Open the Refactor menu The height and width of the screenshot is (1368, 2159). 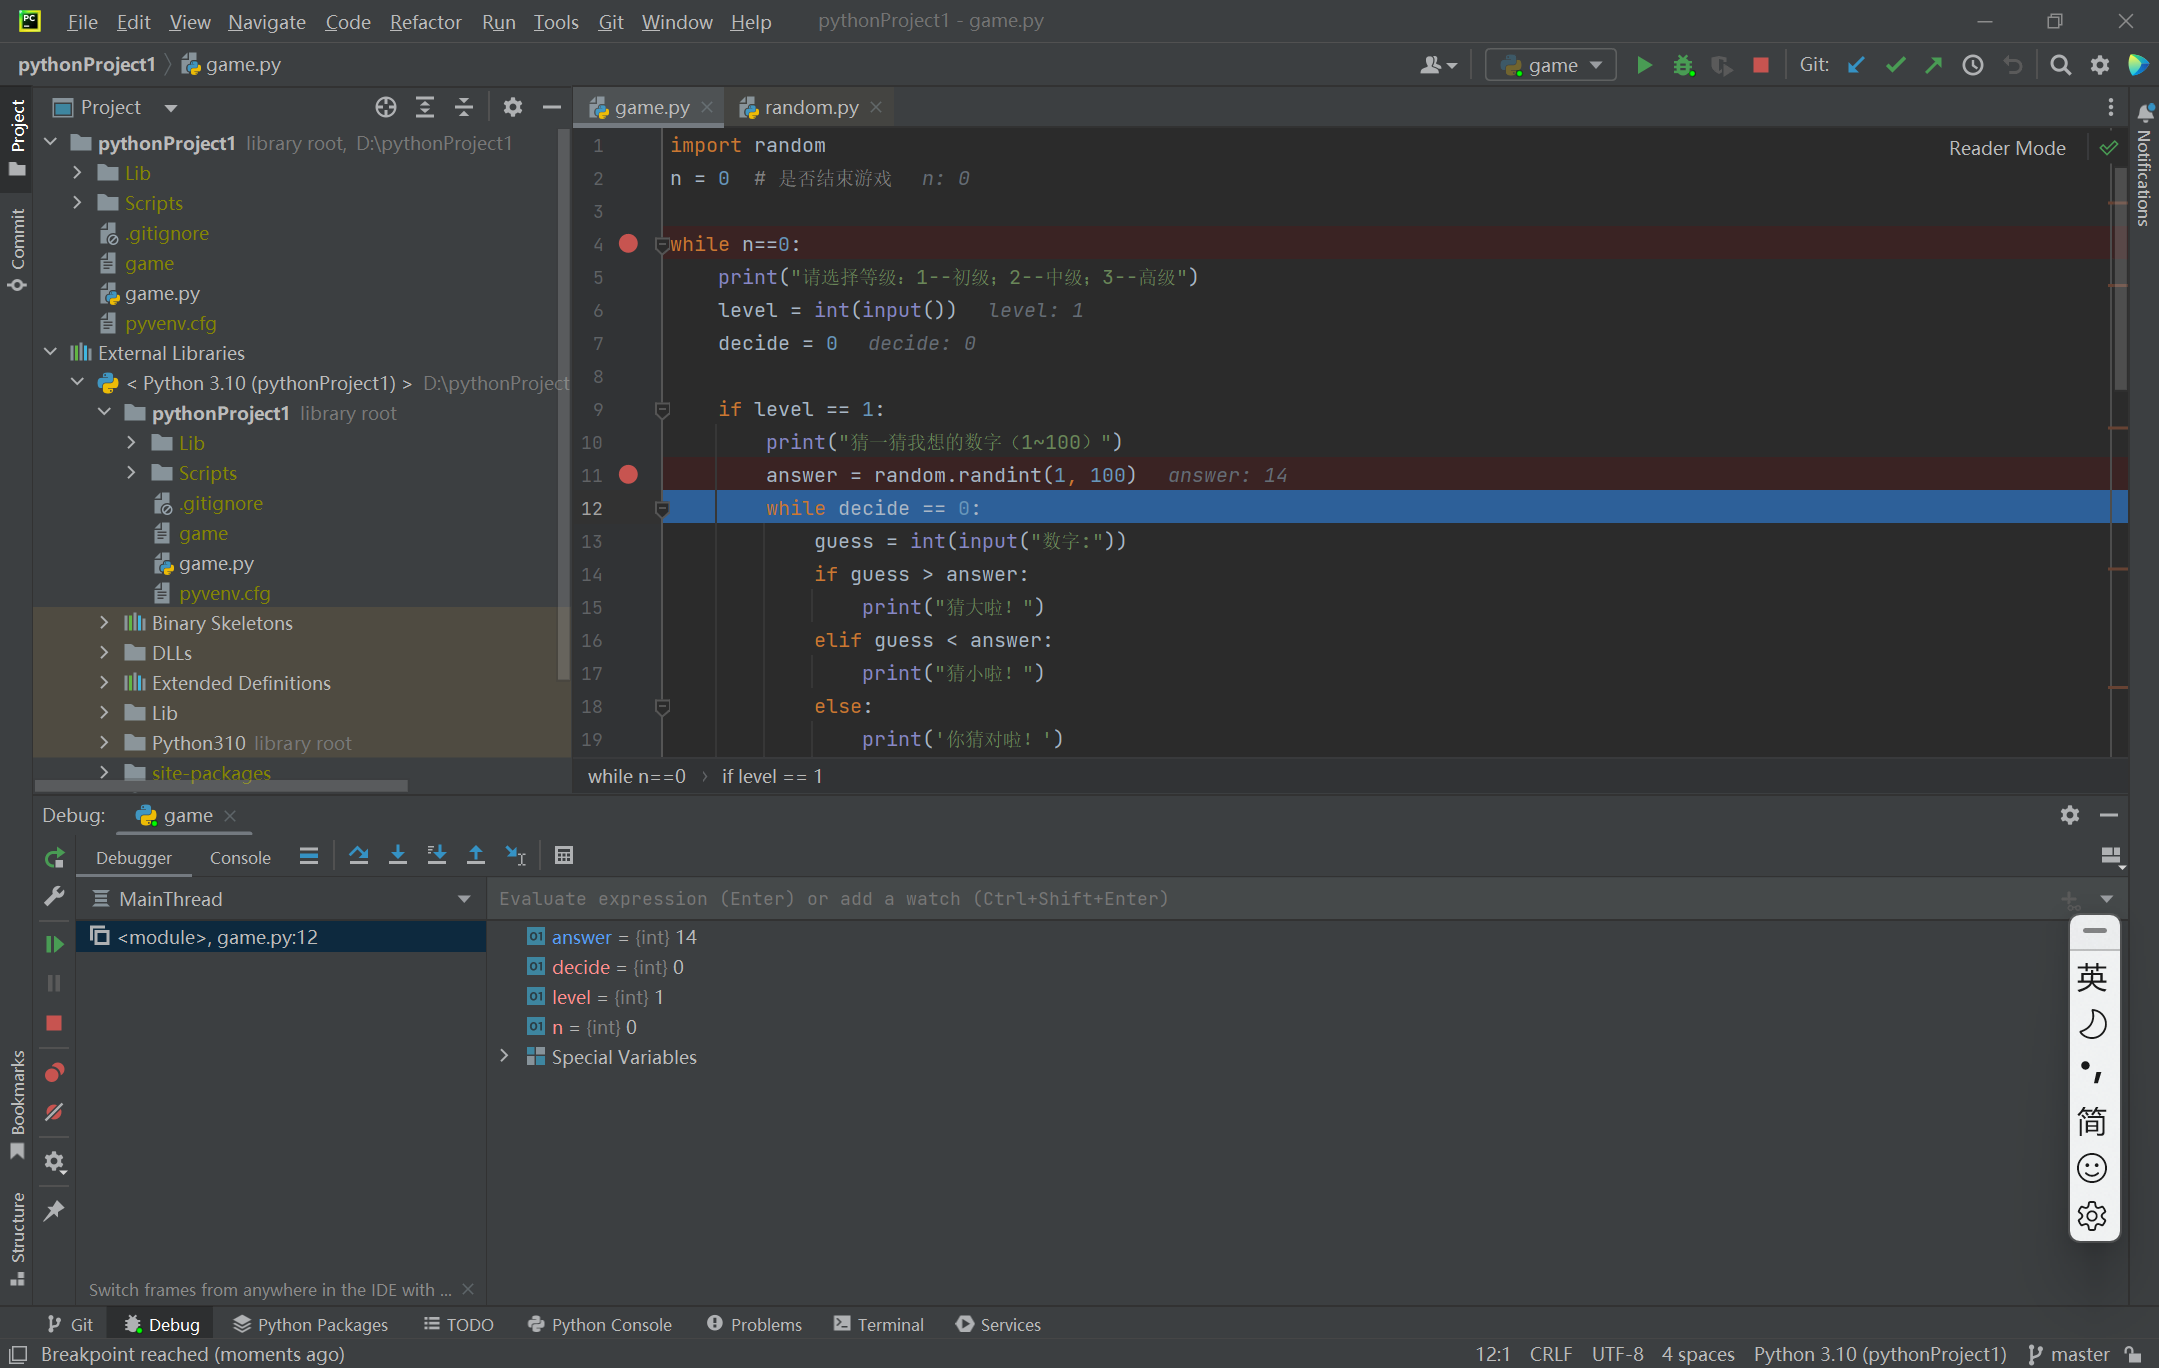tap(425, 21)
